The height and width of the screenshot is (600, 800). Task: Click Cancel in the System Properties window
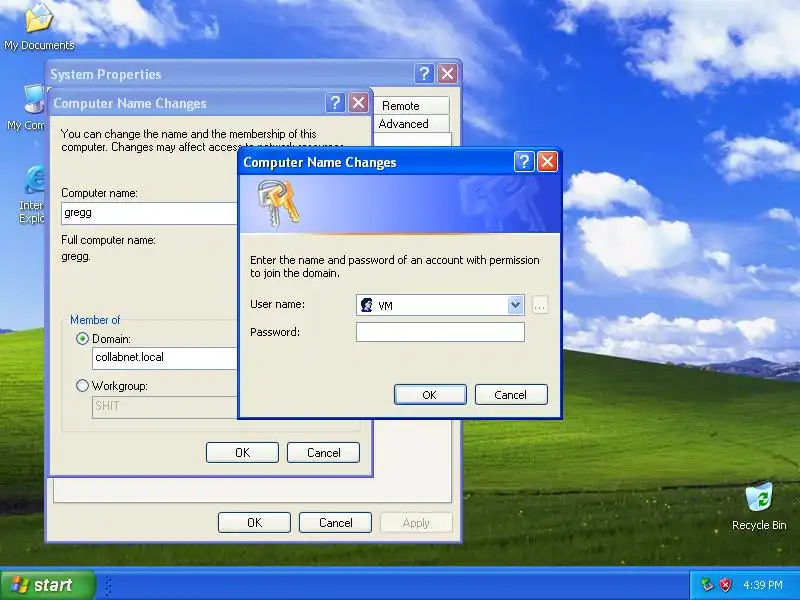335,523
